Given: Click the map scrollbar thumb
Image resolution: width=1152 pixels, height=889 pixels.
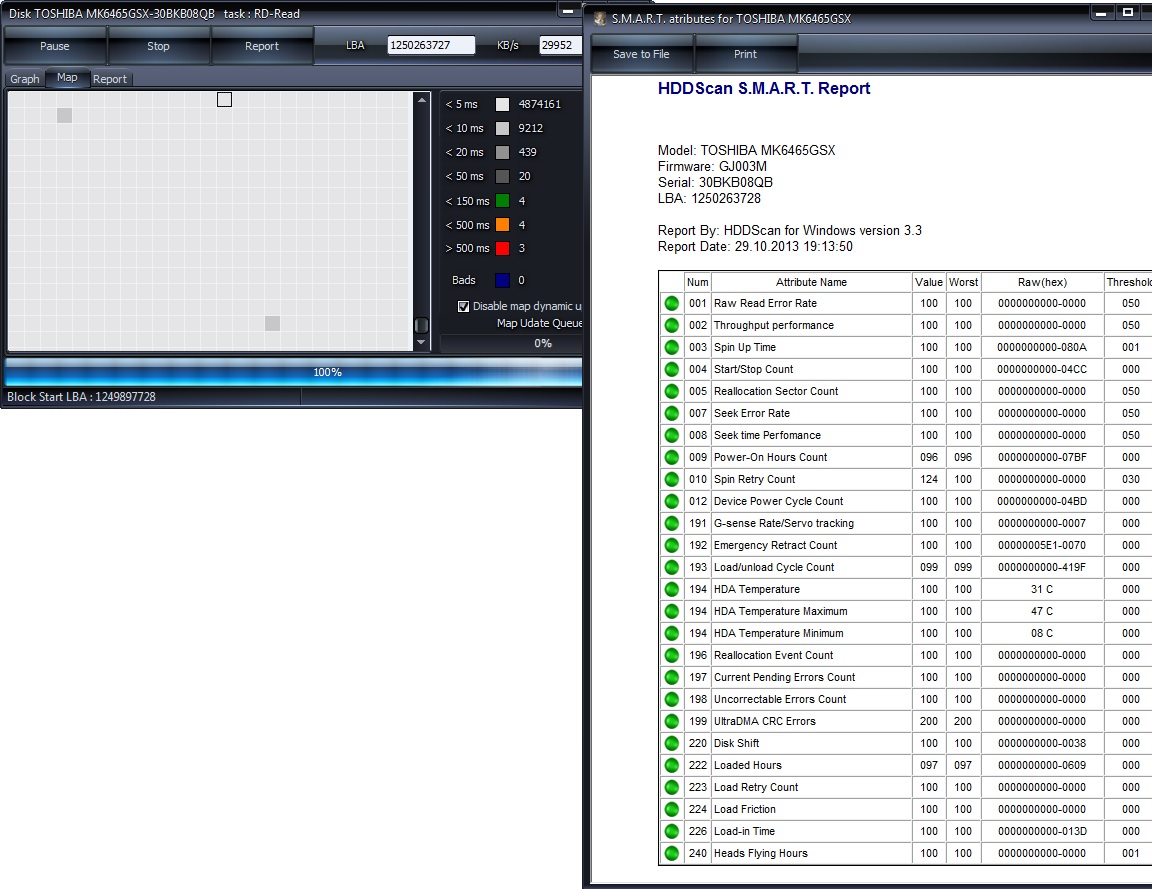Looking at the screenshot, I should (421, 325).
